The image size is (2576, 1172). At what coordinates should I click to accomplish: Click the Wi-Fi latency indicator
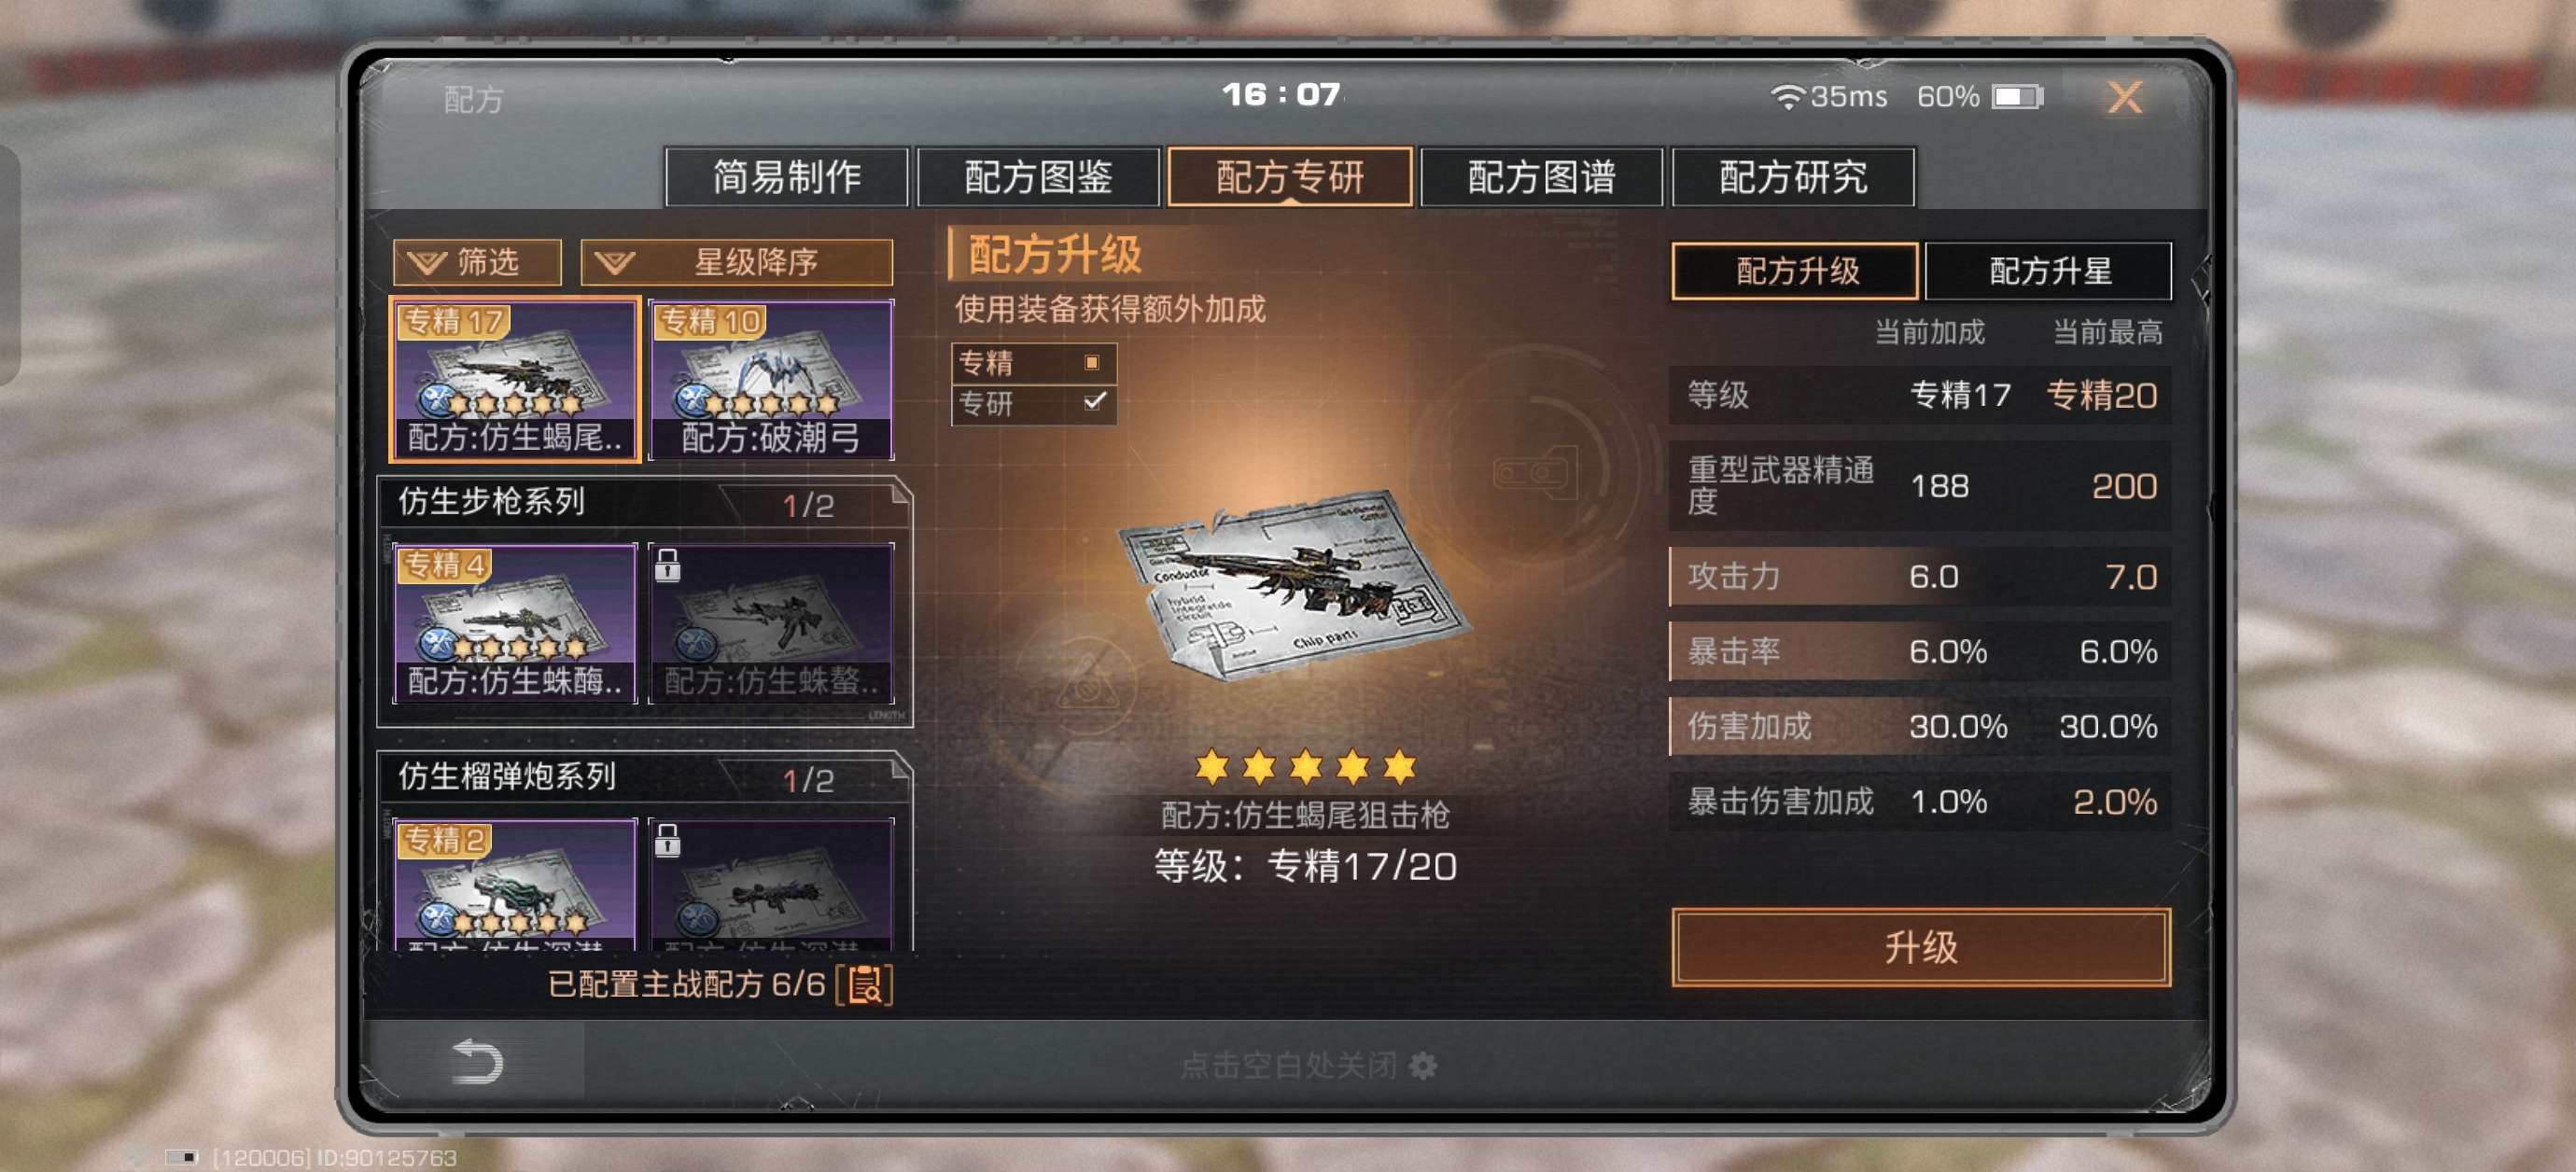click(x=1828, y=96)
